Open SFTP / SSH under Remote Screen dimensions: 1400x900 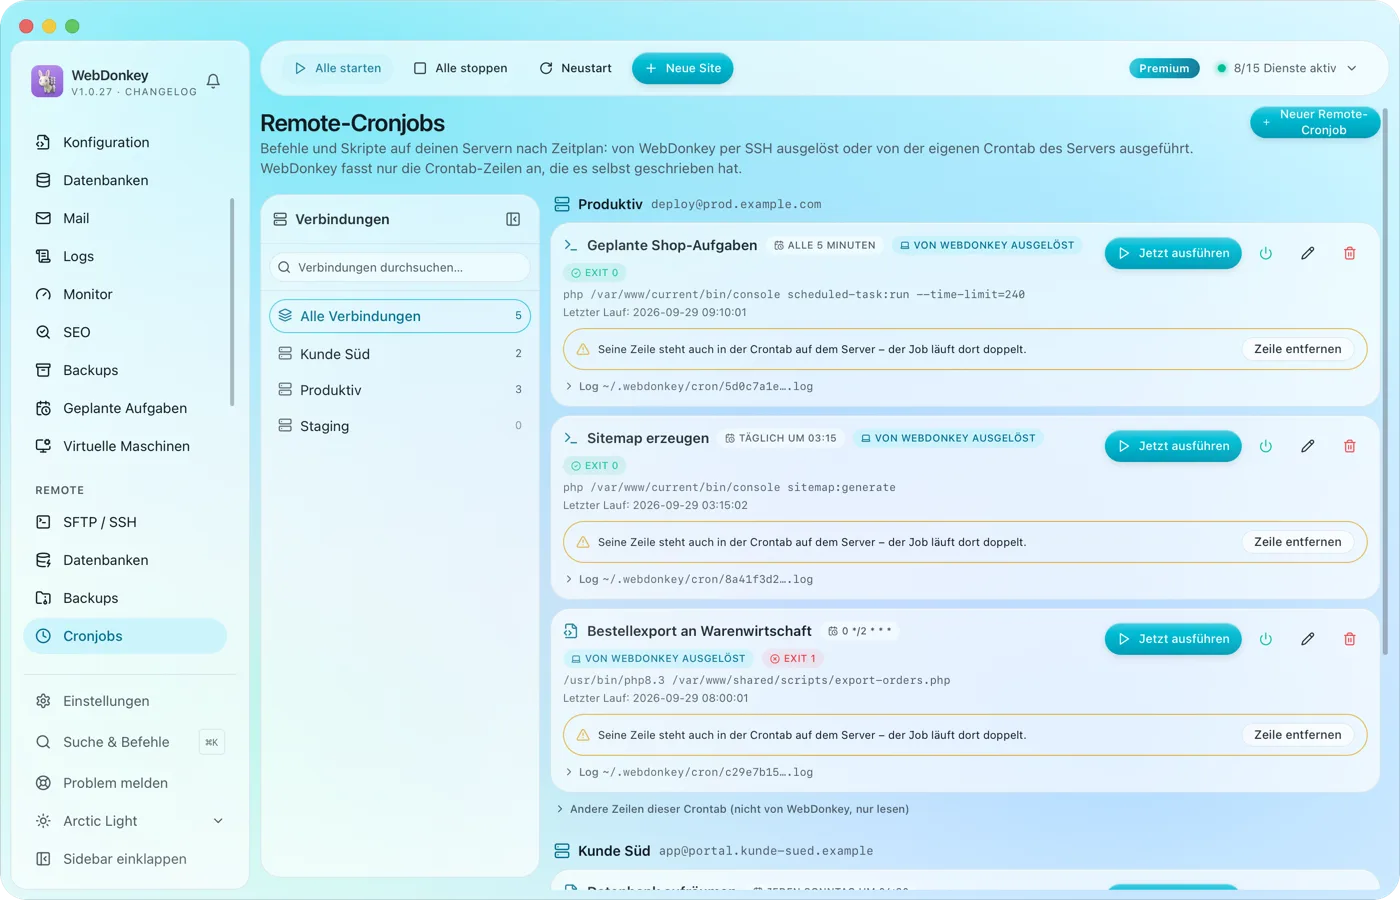point(125,522)
